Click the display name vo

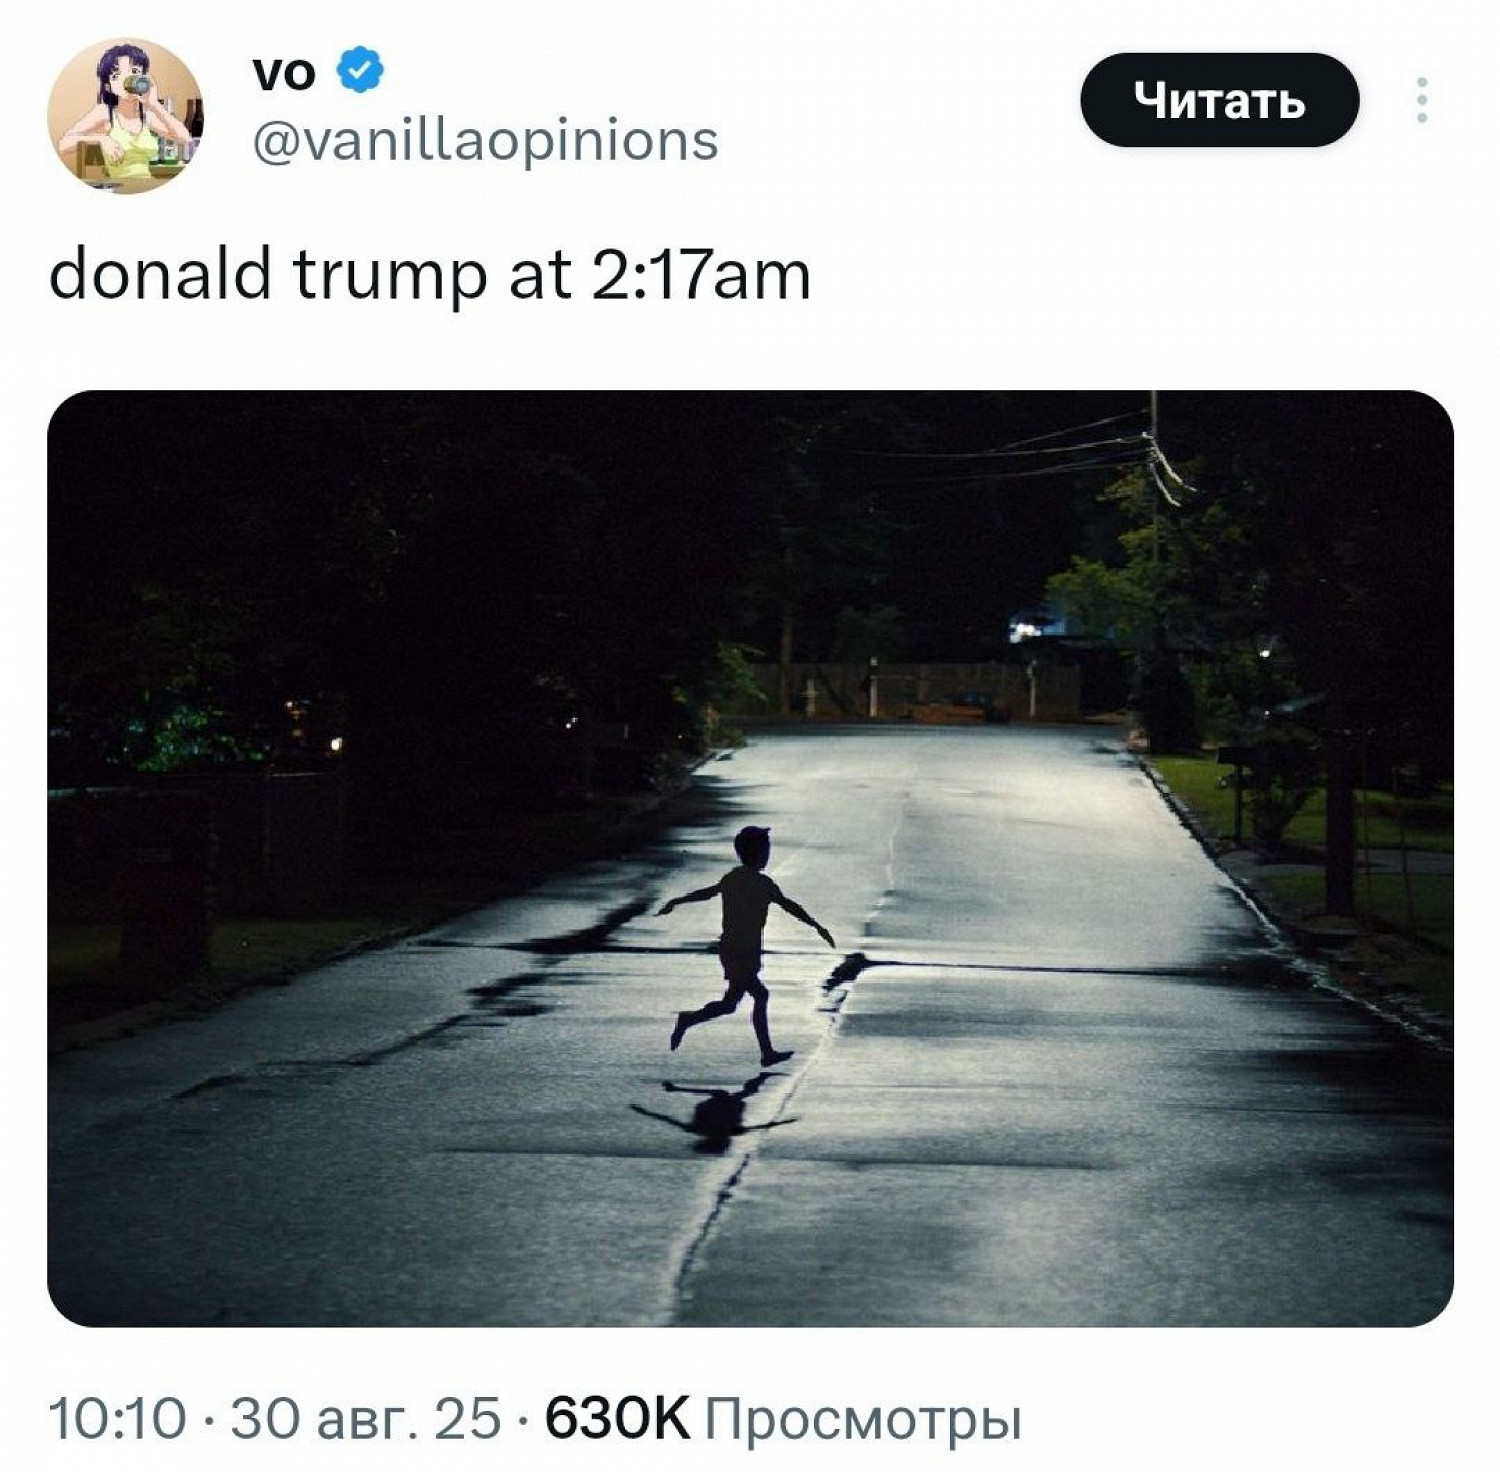[284, 73]
